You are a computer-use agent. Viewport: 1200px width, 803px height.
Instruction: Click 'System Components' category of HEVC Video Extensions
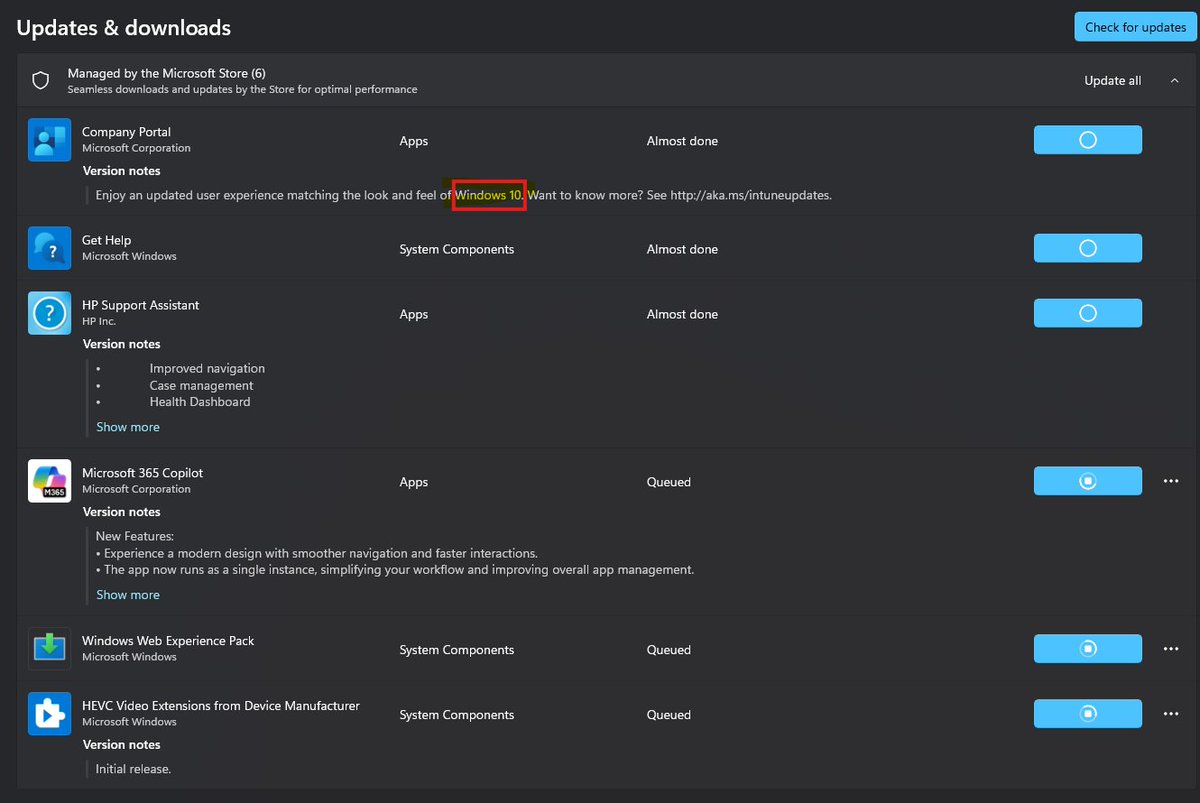point(457,715)
